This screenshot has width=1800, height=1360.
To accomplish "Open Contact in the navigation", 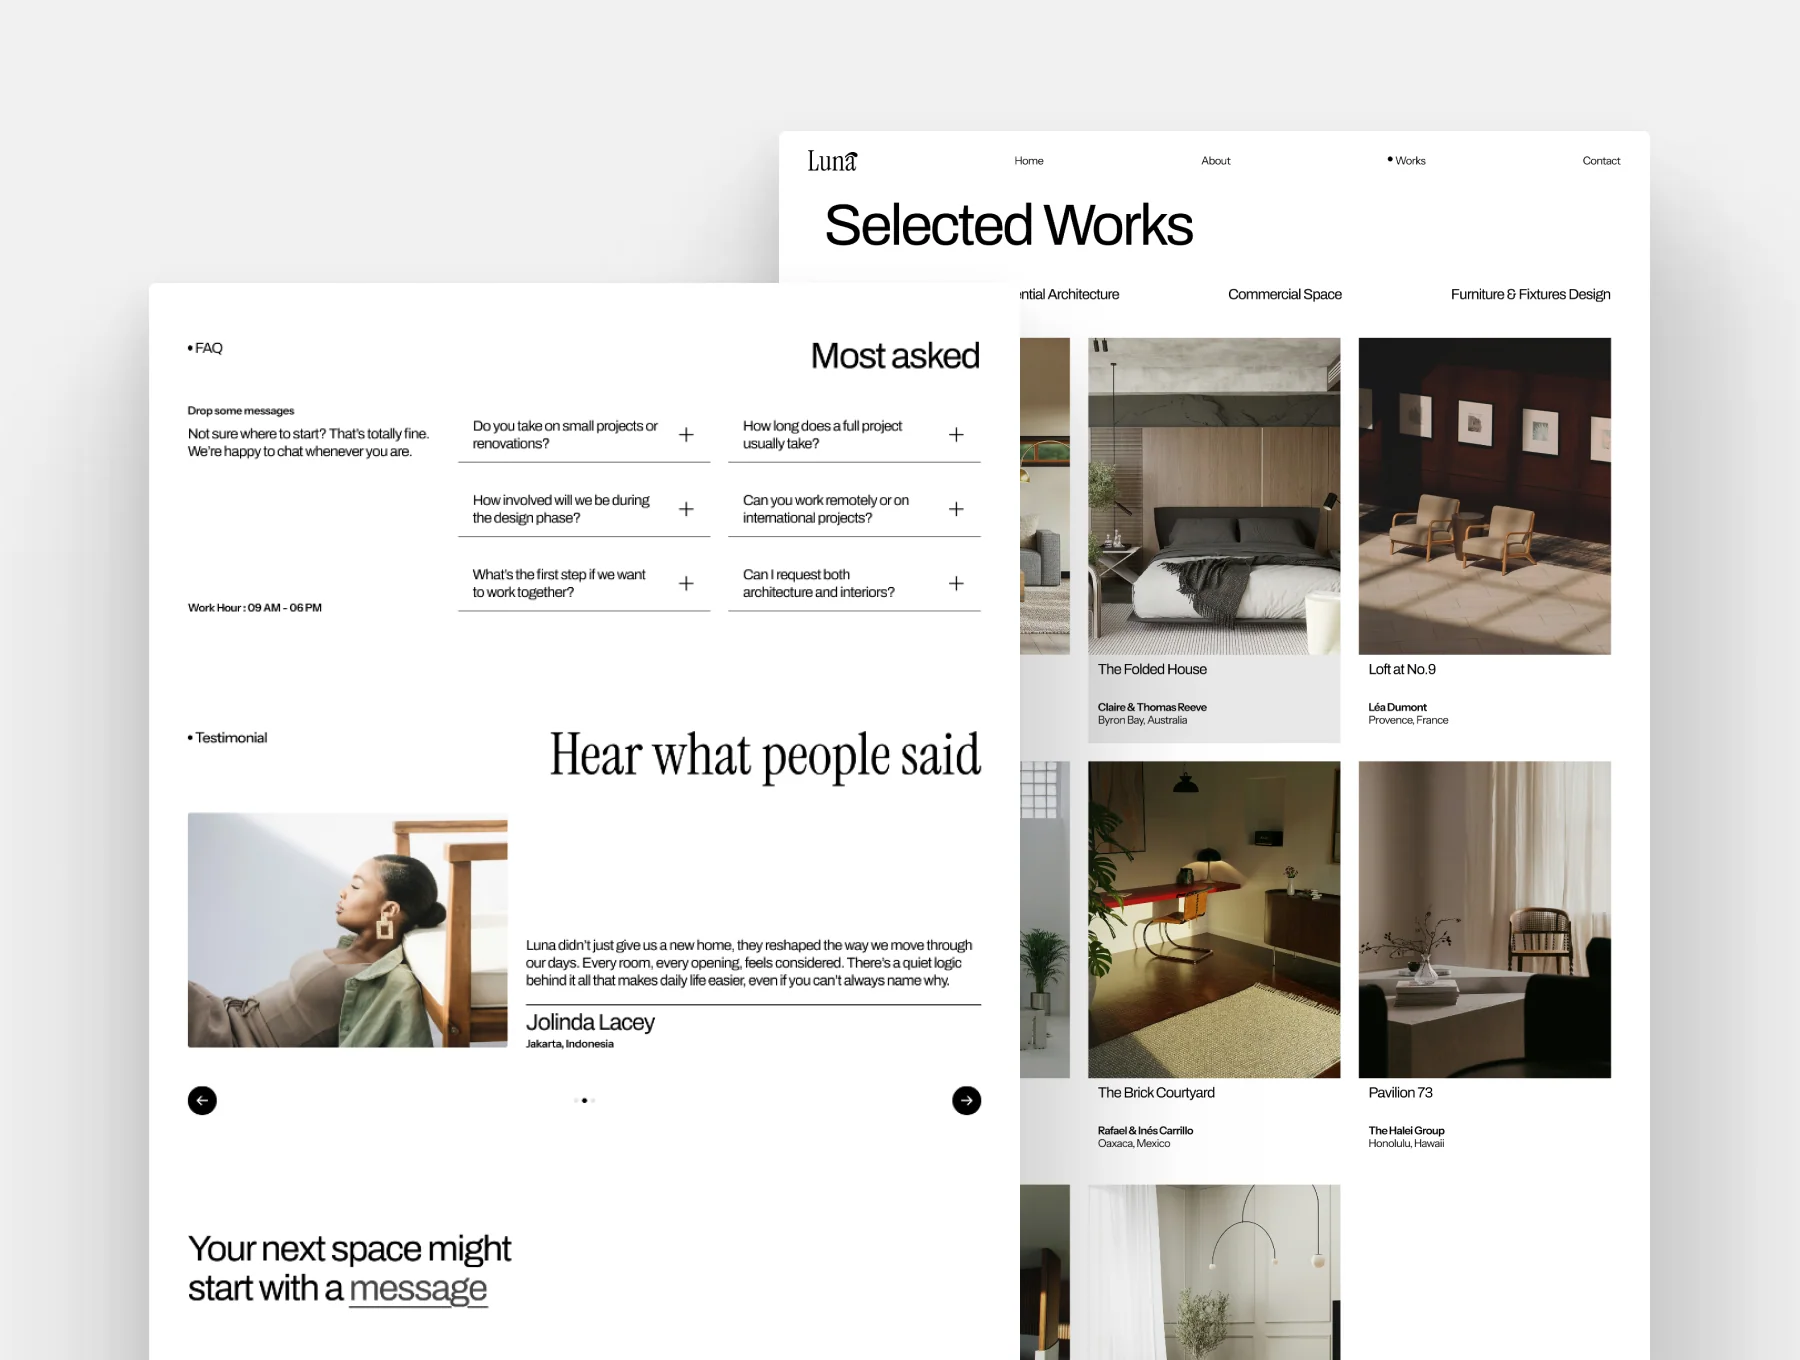I will pyautogui.click(x=1601, y=161).
